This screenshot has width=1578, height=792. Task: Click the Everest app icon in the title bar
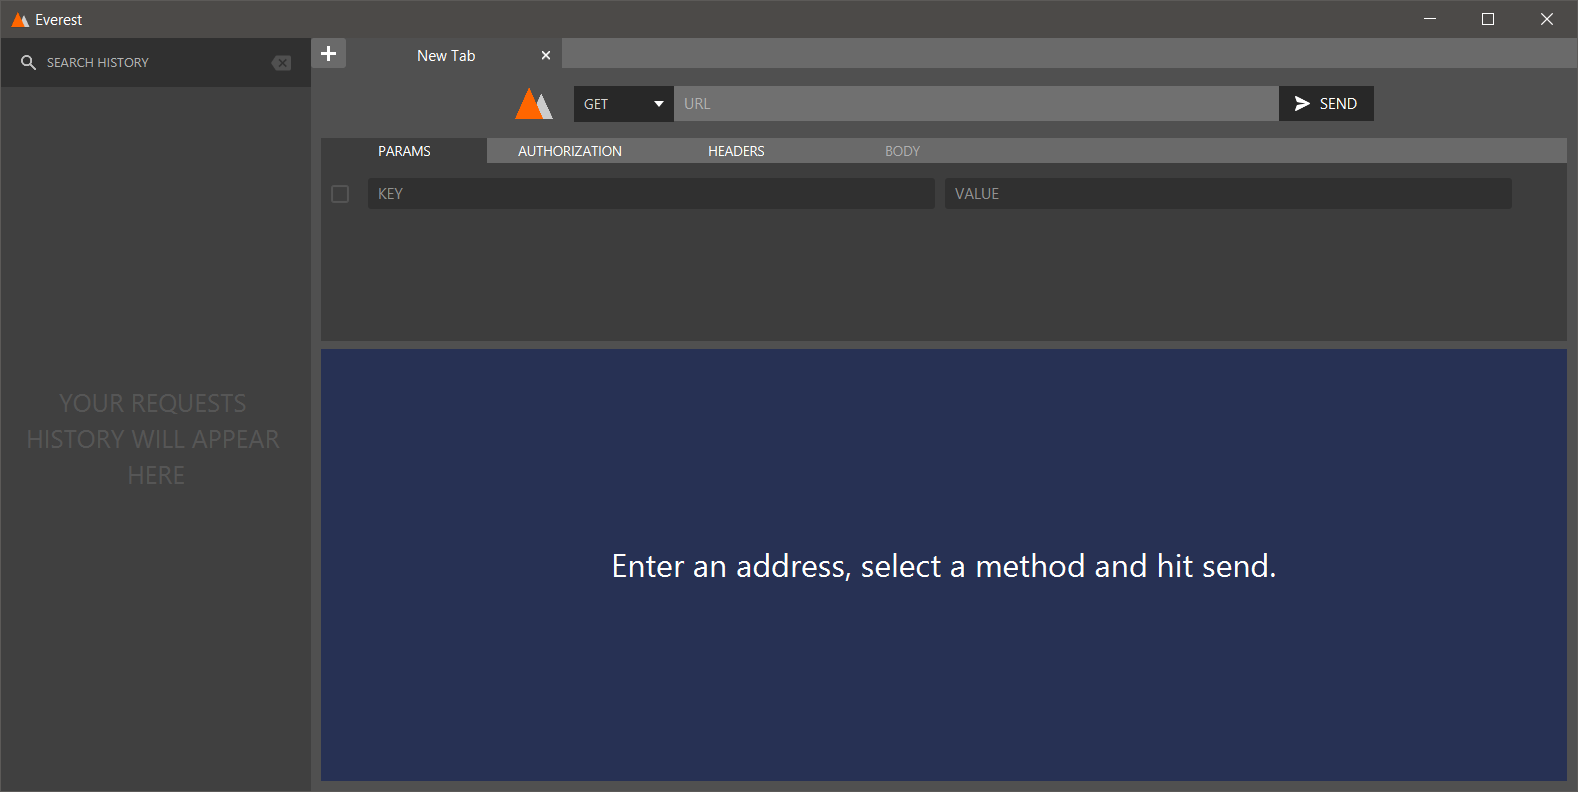point(19,20)
